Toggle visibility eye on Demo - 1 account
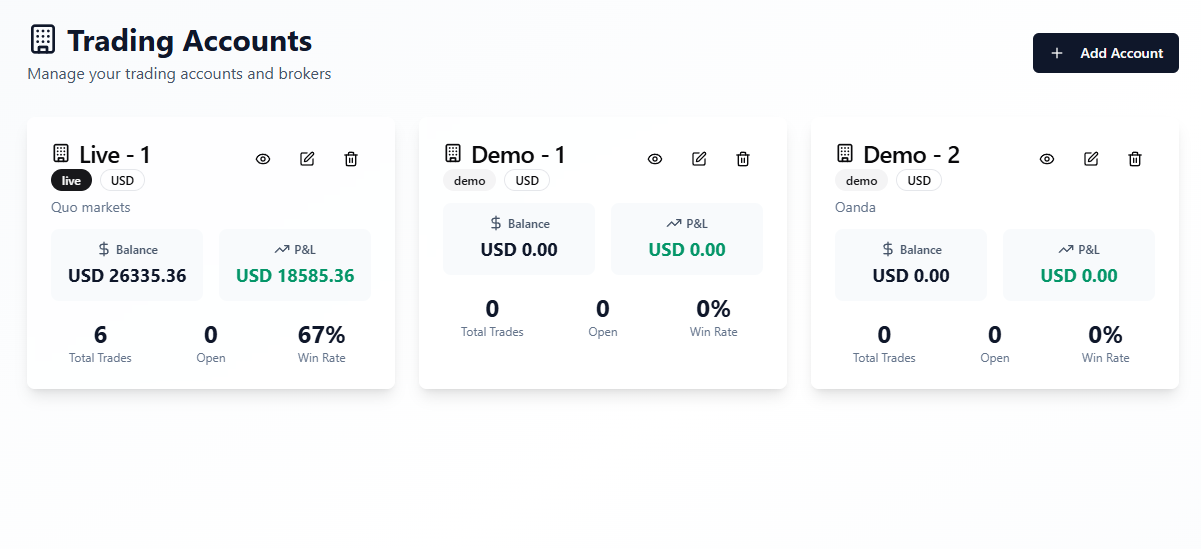 [x=655, y=159]
